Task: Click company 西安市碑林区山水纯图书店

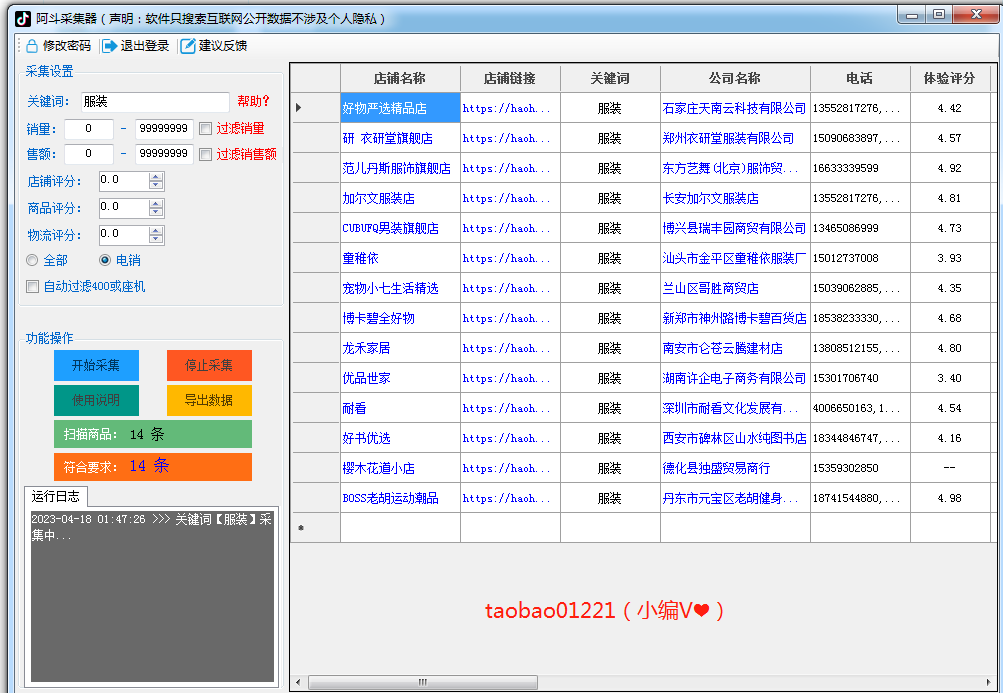Action: (x=734, y=438)
